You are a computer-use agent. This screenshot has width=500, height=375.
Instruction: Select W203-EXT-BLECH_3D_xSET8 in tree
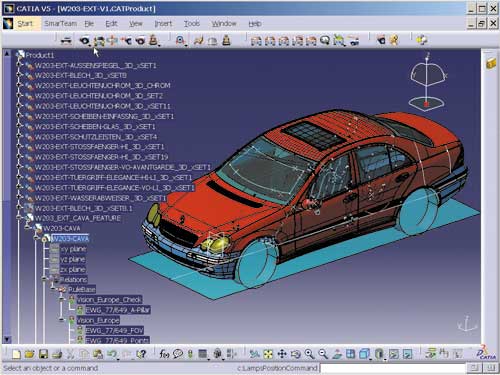click(x=81, y=75)
